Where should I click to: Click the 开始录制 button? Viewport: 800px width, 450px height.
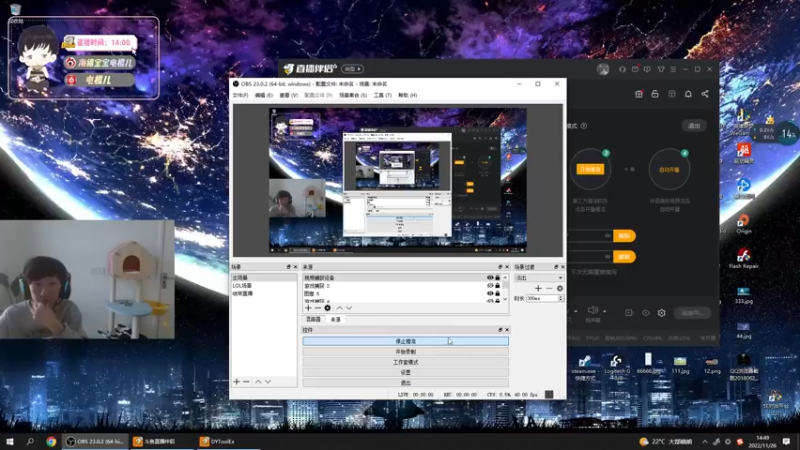click(405, 351)
